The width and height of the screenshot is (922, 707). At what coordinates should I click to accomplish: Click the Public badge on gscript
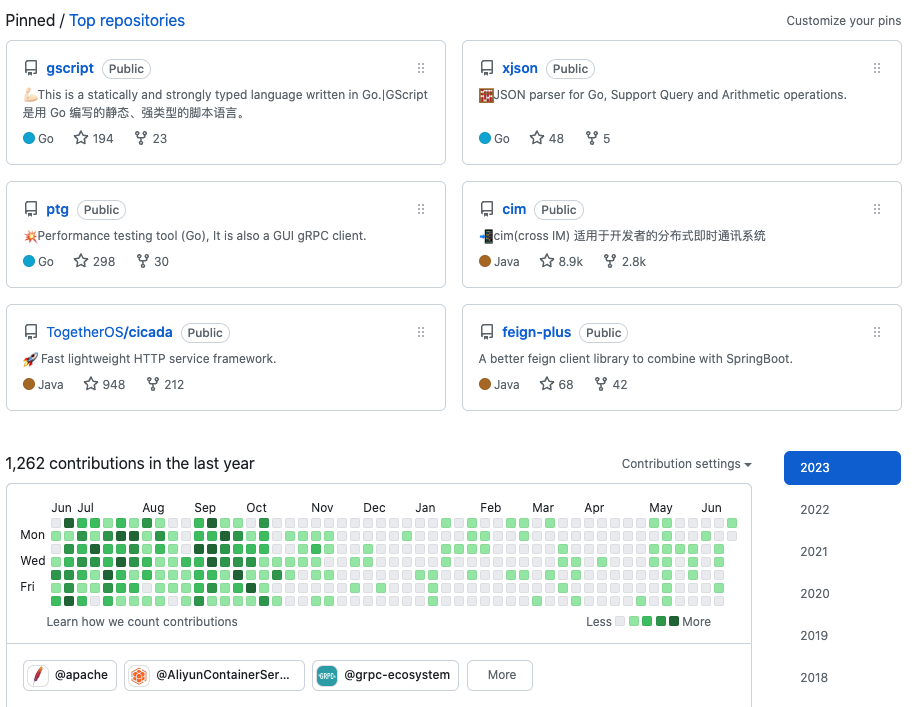click(x=126, y=69)
